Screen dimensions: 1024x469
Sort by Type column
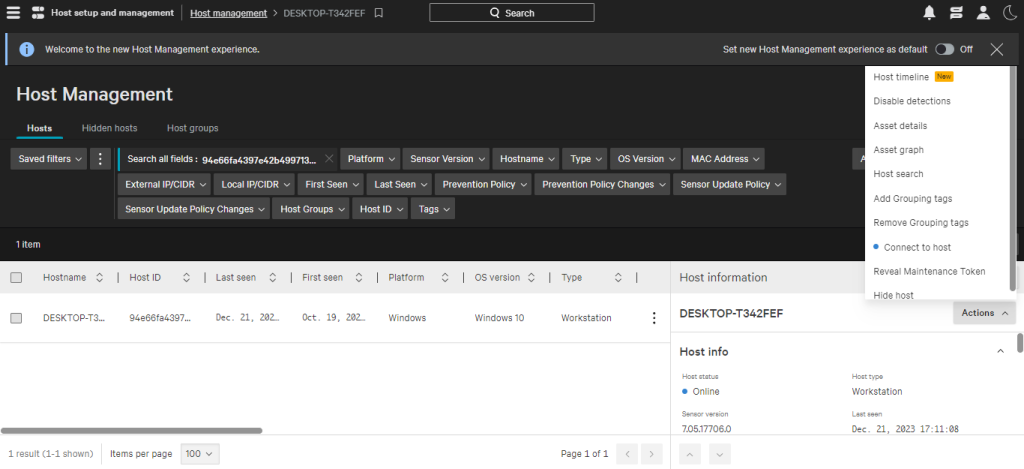click(x=618, y=278)
